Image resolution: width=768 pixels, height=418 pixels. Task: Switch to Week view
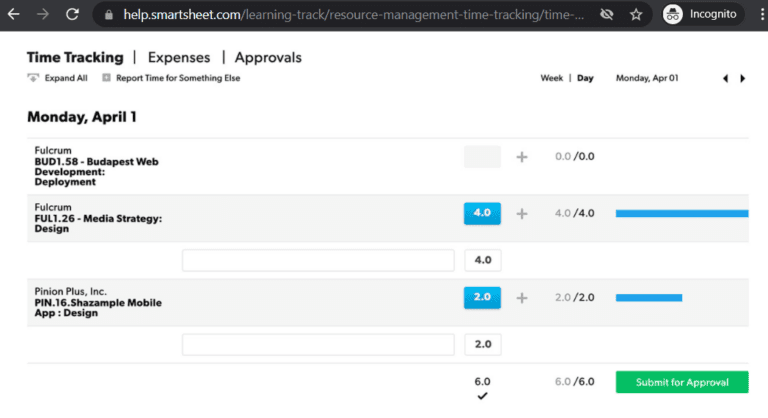552,78
